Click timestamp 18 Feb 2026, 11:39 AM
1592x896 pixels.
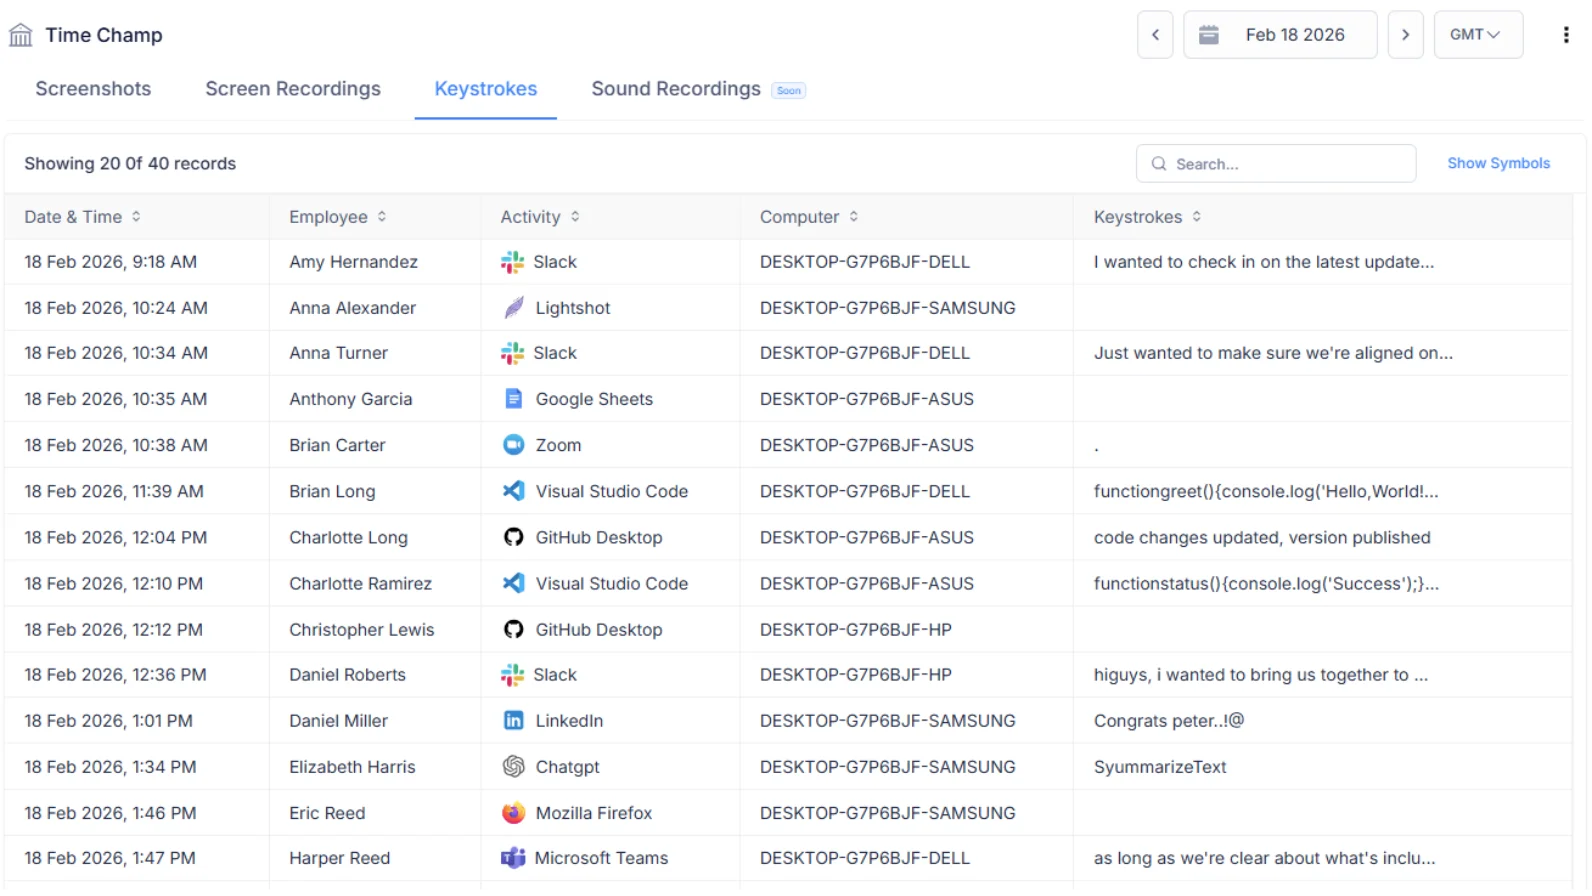(x=114, y=491)
